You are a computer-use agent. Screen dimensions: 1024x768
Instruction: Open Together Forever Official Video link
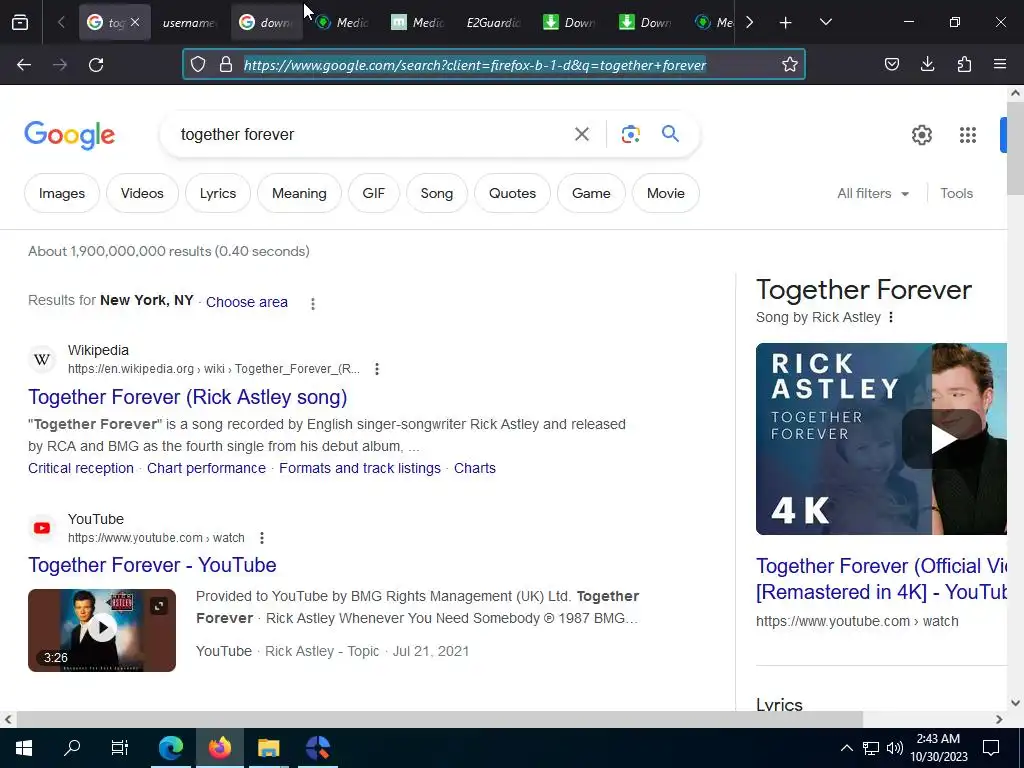coord(882,579)
